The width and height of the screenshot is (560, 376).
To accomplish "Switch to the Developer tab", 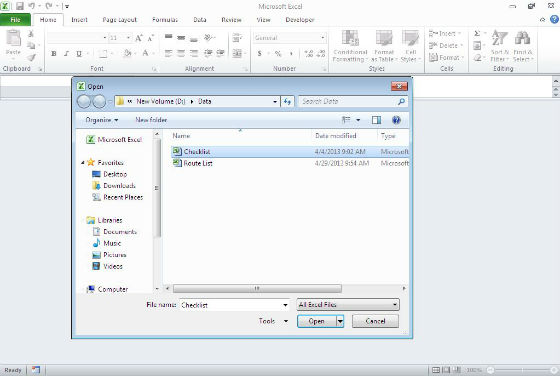I will [300, 20].
